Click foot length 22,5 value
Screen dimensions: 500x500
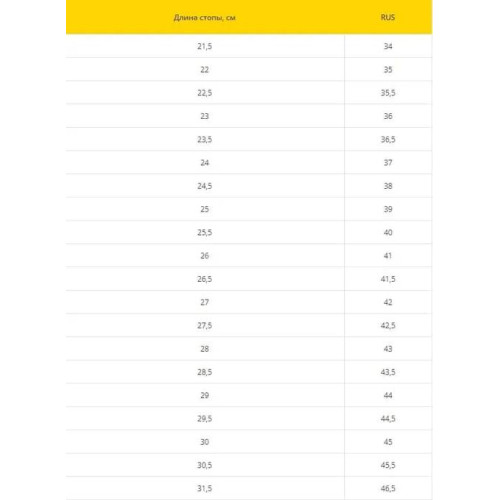[205, 93]
